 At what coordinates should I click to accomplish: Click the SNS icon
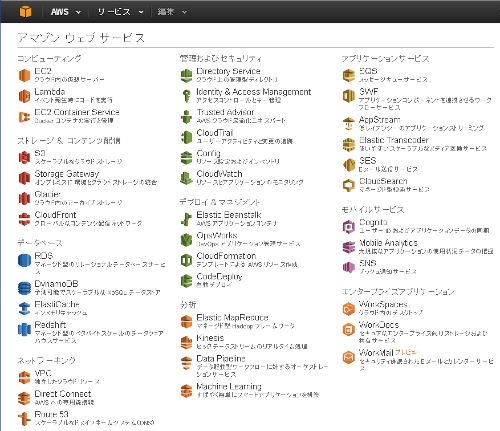pos(349,267)
